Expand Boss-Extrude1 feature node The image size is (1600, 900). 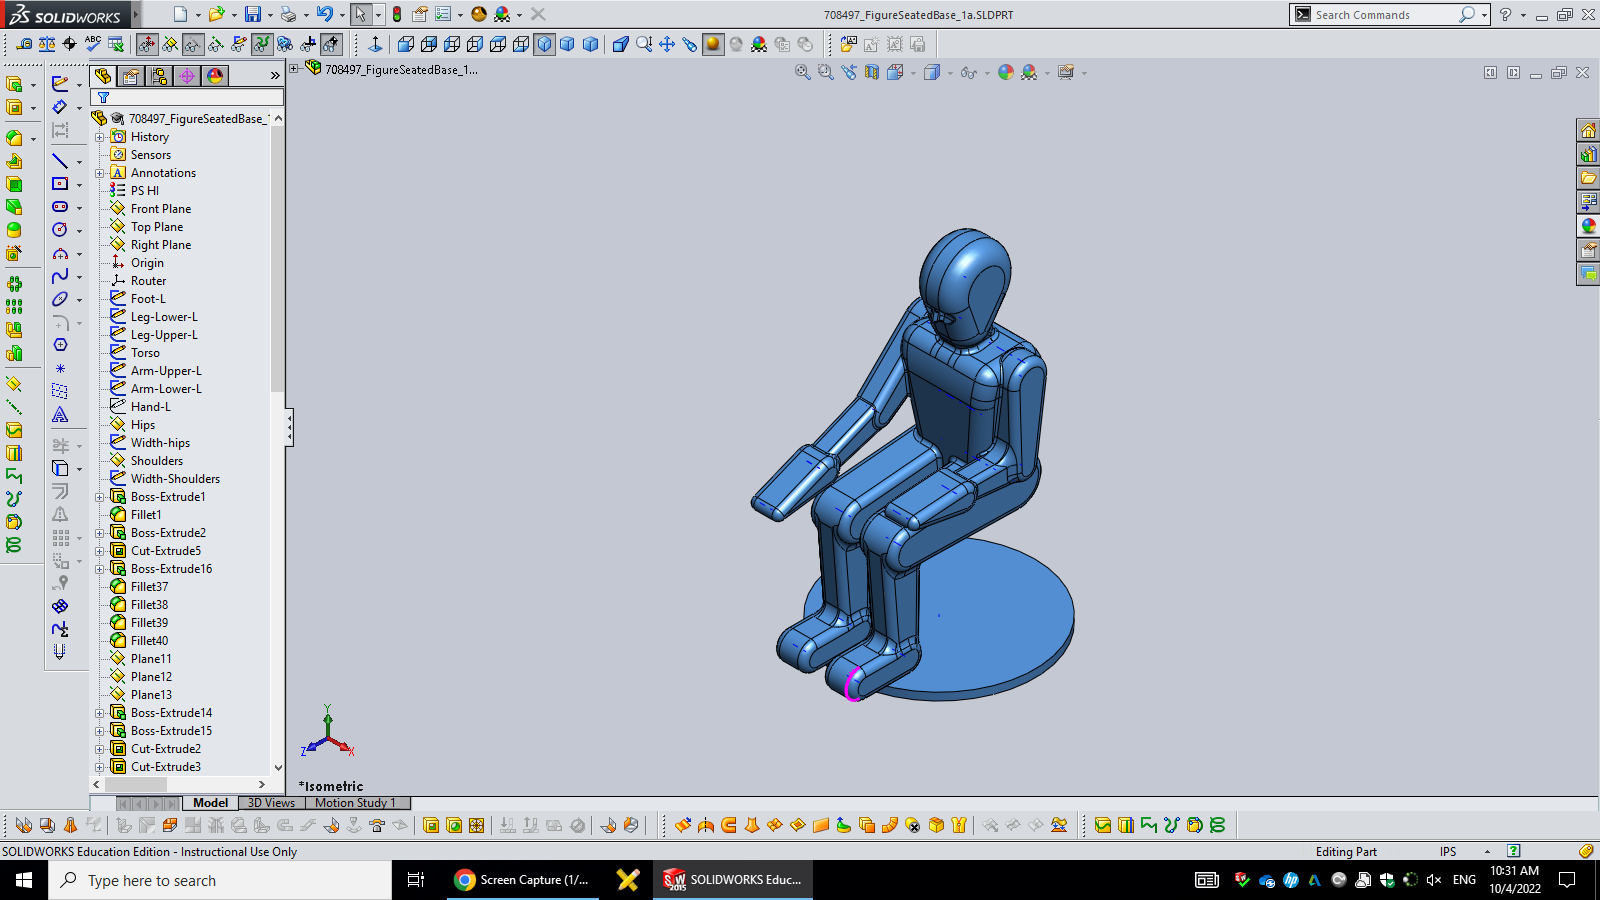coord(100,497)
